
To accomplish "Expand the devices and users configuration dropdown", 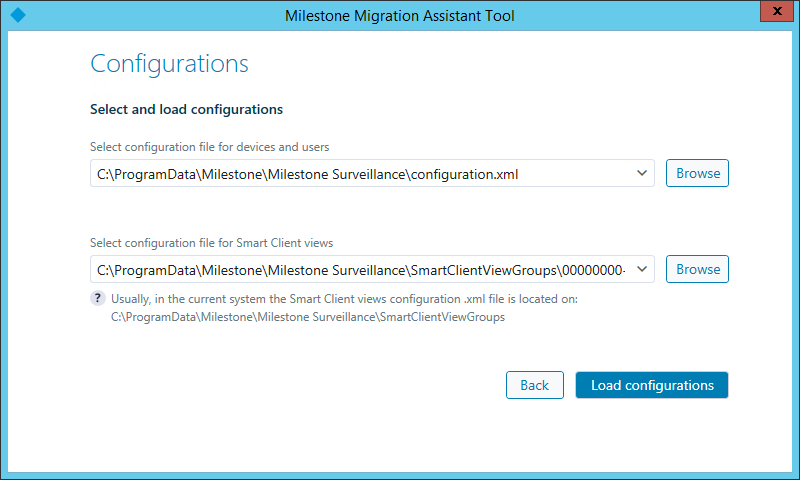I will tap(642, 174).
